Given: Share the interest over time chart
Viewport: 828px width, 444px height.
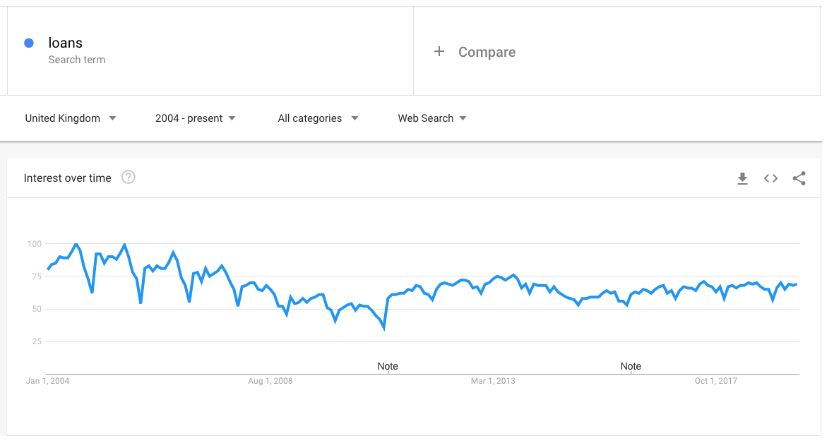Looking at the screenshot, I should click(x=799, y=178).
